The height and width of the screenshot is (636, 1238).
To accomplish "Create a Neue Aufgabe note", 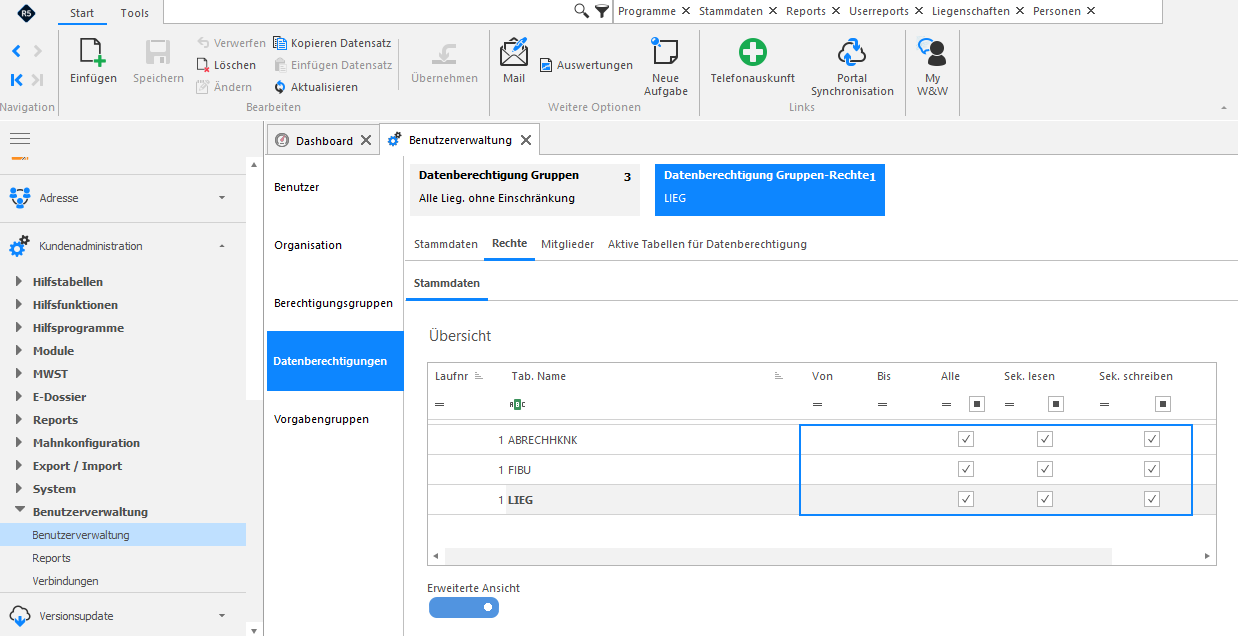I will click(x=665, y=51).
